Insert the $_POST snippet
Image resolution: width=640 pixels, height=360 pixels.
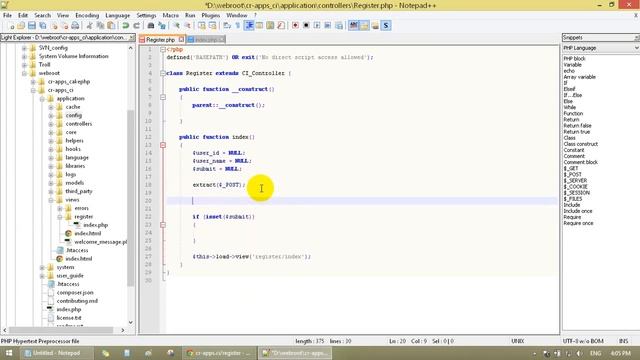(x=573, y=175)
